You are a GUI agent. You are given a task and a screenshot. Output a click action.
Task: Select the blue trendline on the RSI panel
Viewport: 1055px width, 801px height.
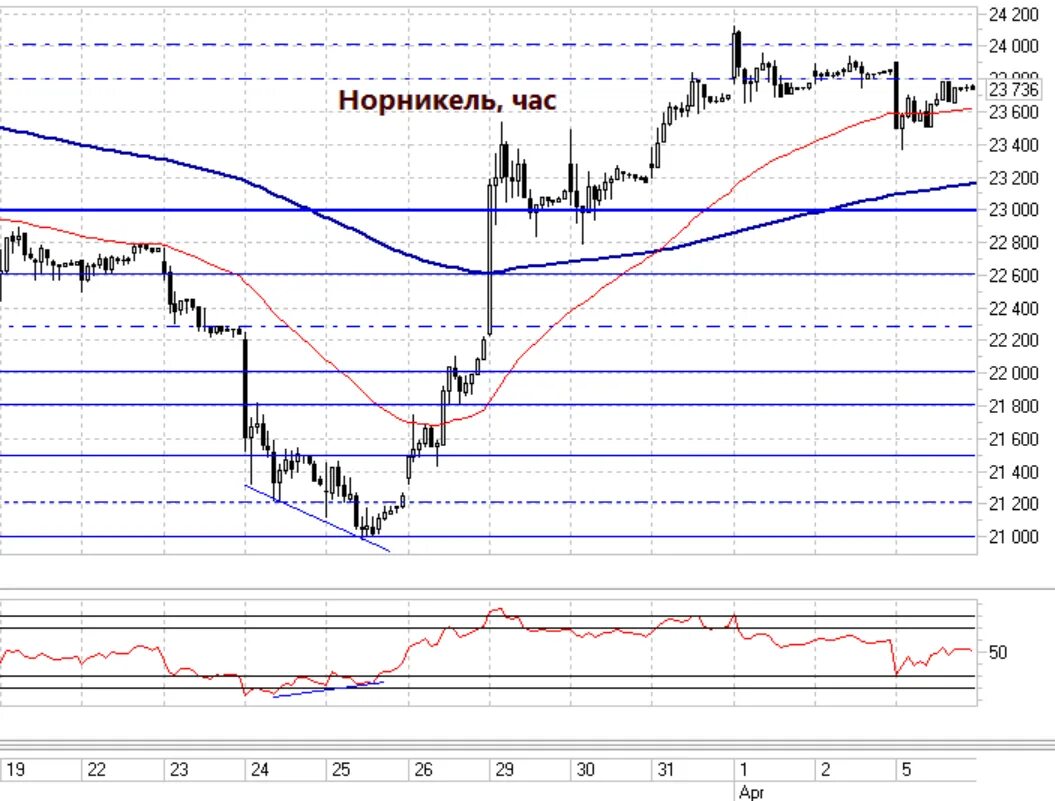[328, 689]
